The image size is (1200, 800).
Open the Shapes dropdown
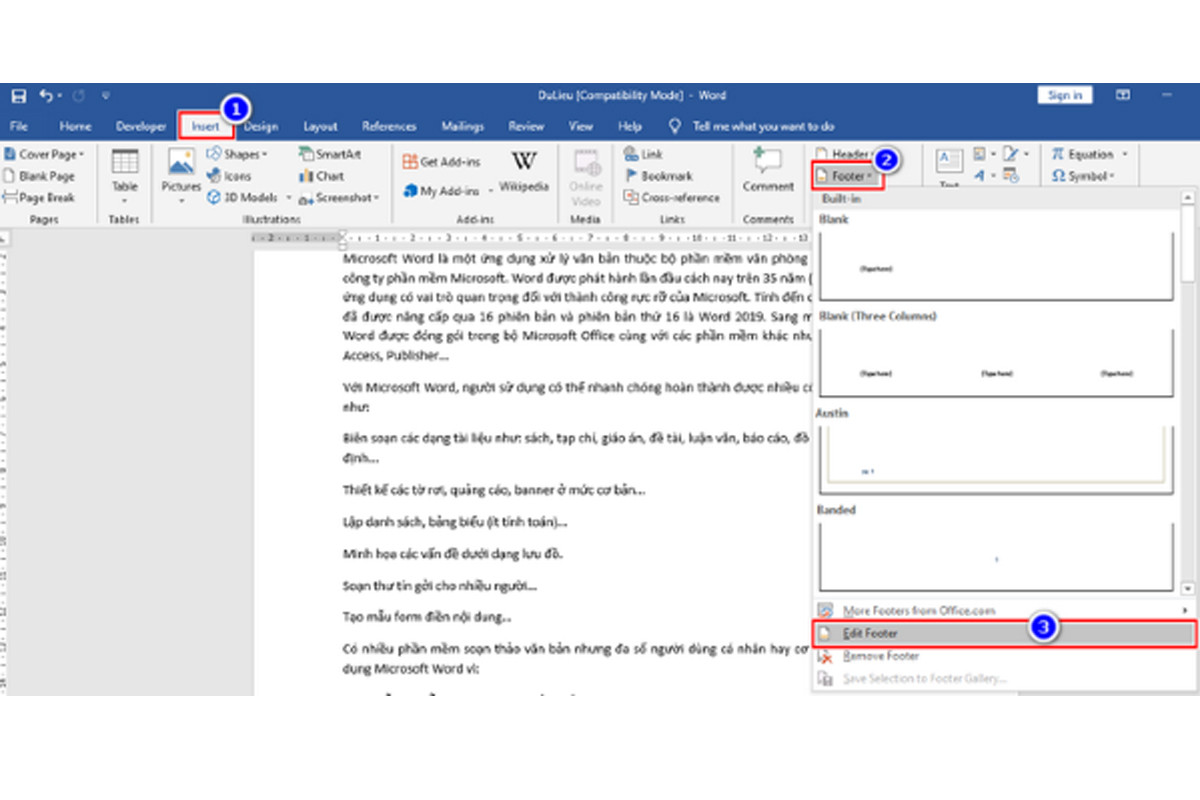tap(238, 154)
